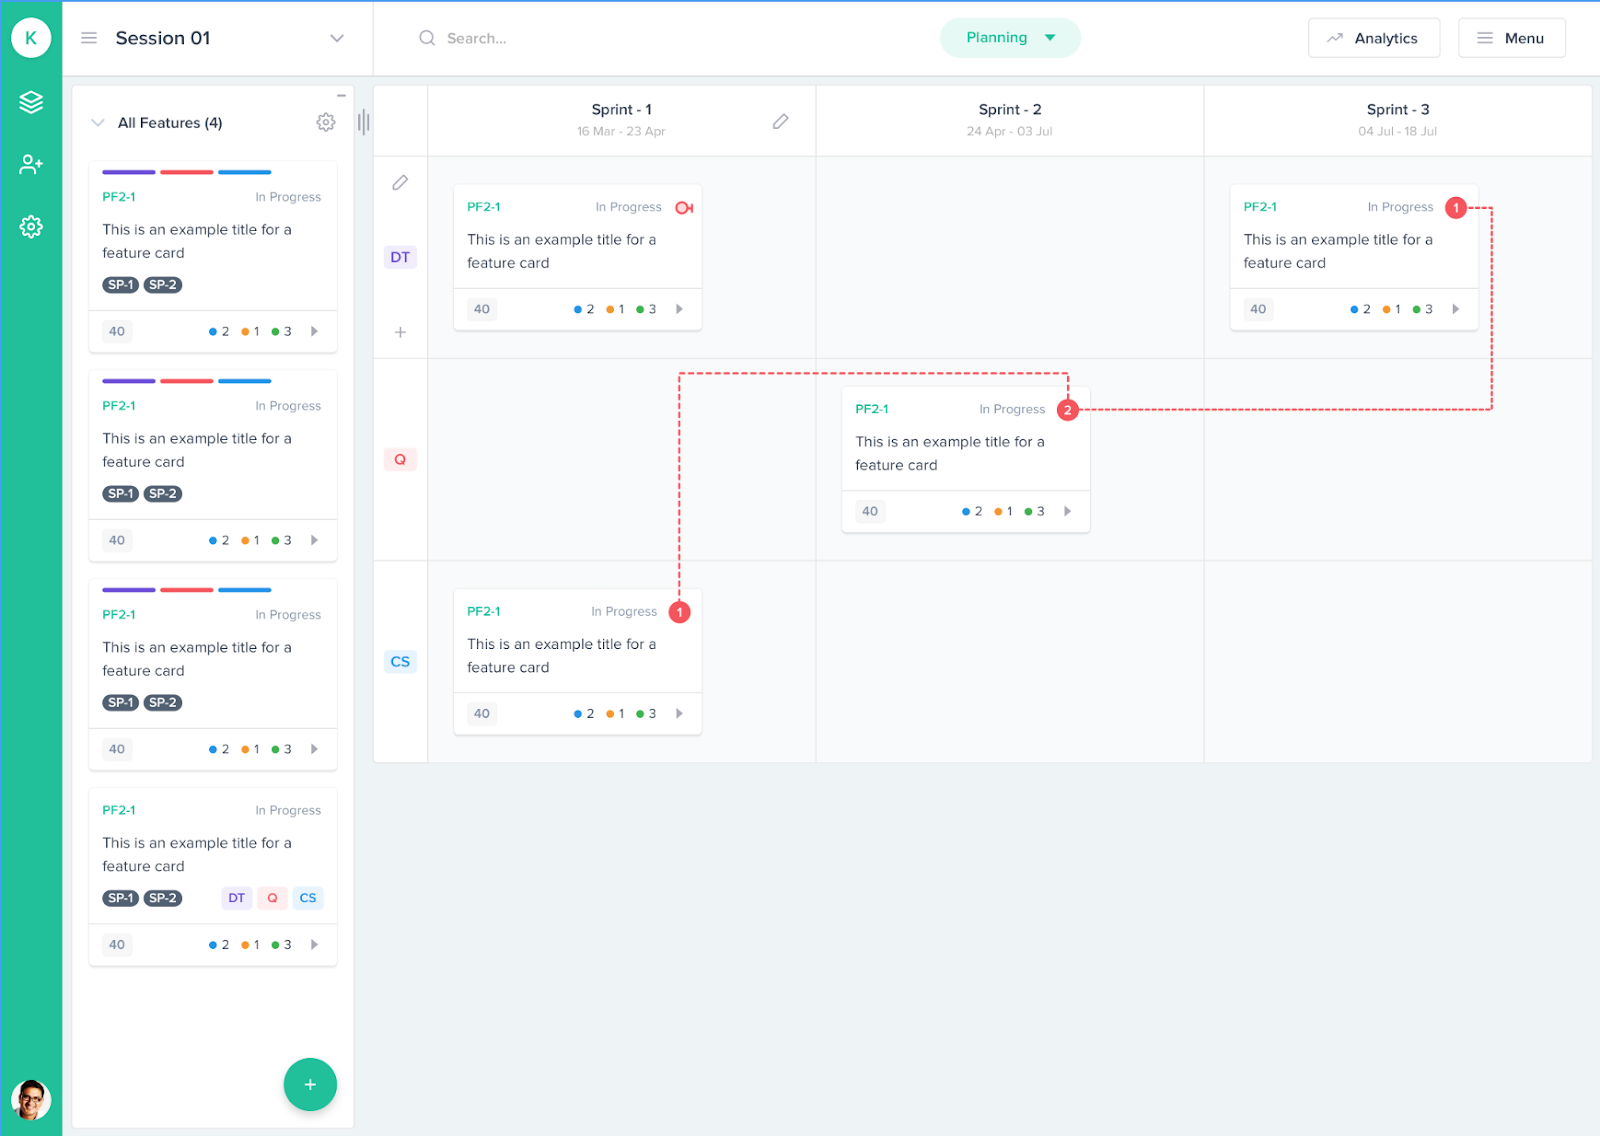Add a new row with the plus icon

coord(400,332)
